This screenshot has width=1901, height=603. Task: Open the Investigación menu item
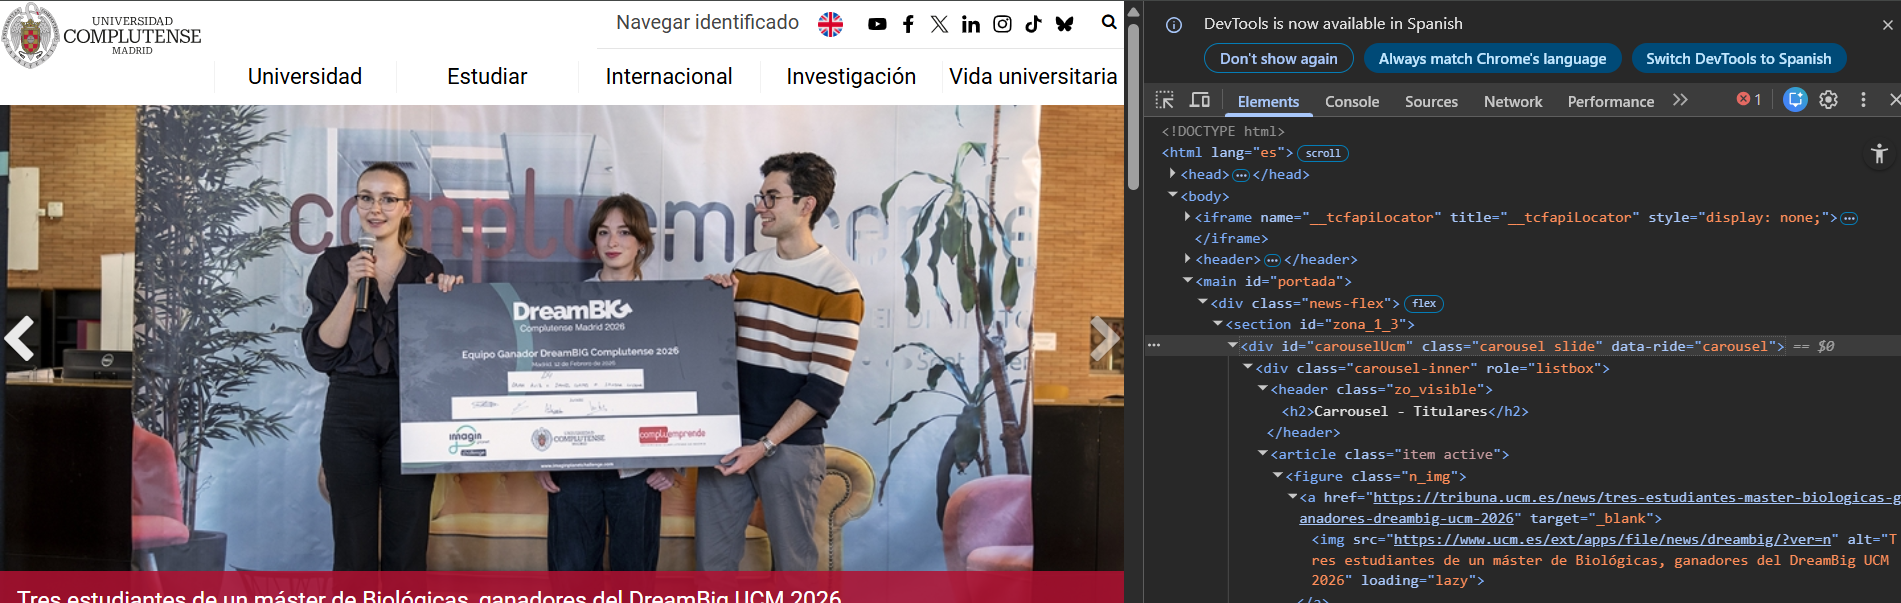pyautogui.click(x=850, y=77)
